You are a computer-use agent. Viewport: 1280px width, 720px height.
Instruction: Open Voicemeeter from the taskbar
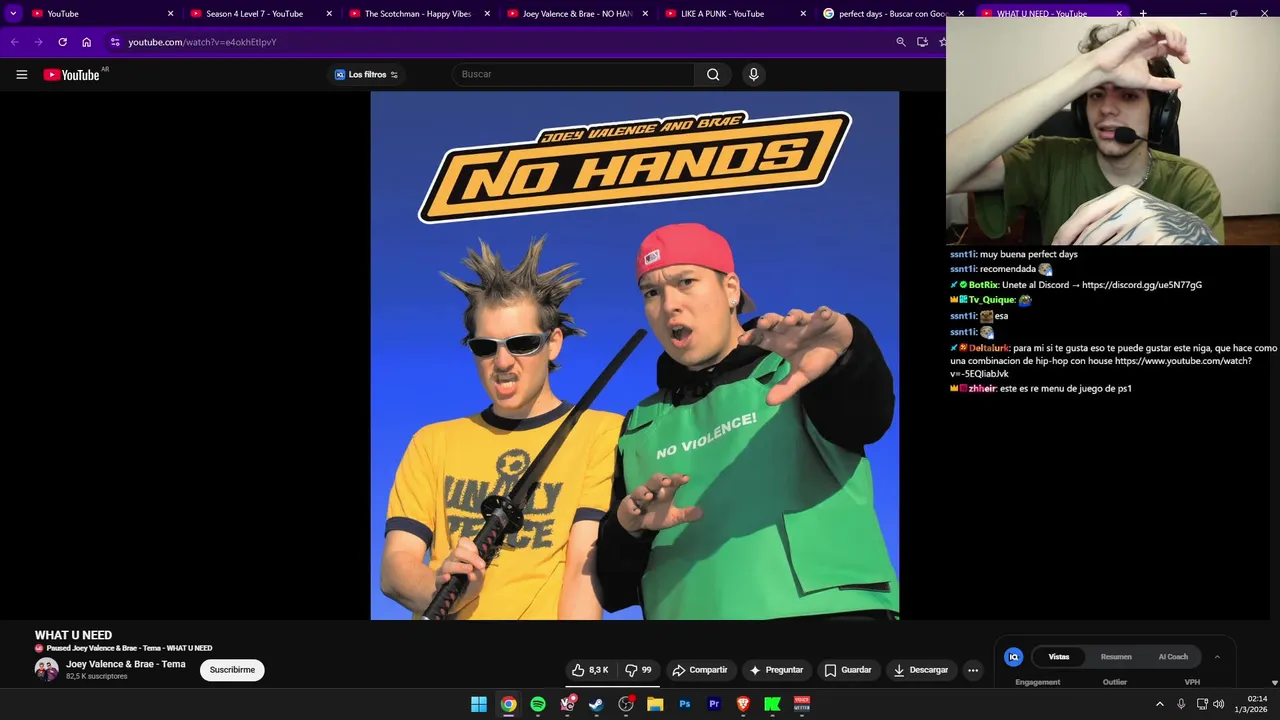802,704
